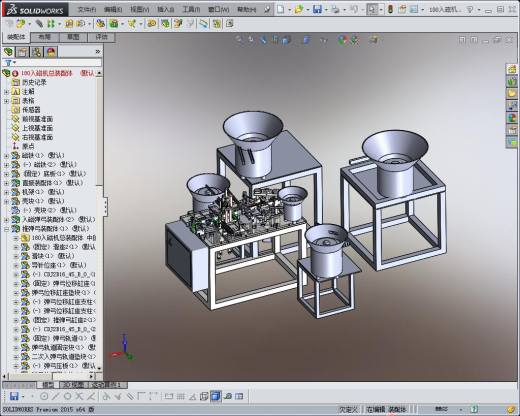The height and width of the screenshot is (416, 520).
Task: Toggle the grid icon in the bottom toolbar
Action: click(180, 396)
